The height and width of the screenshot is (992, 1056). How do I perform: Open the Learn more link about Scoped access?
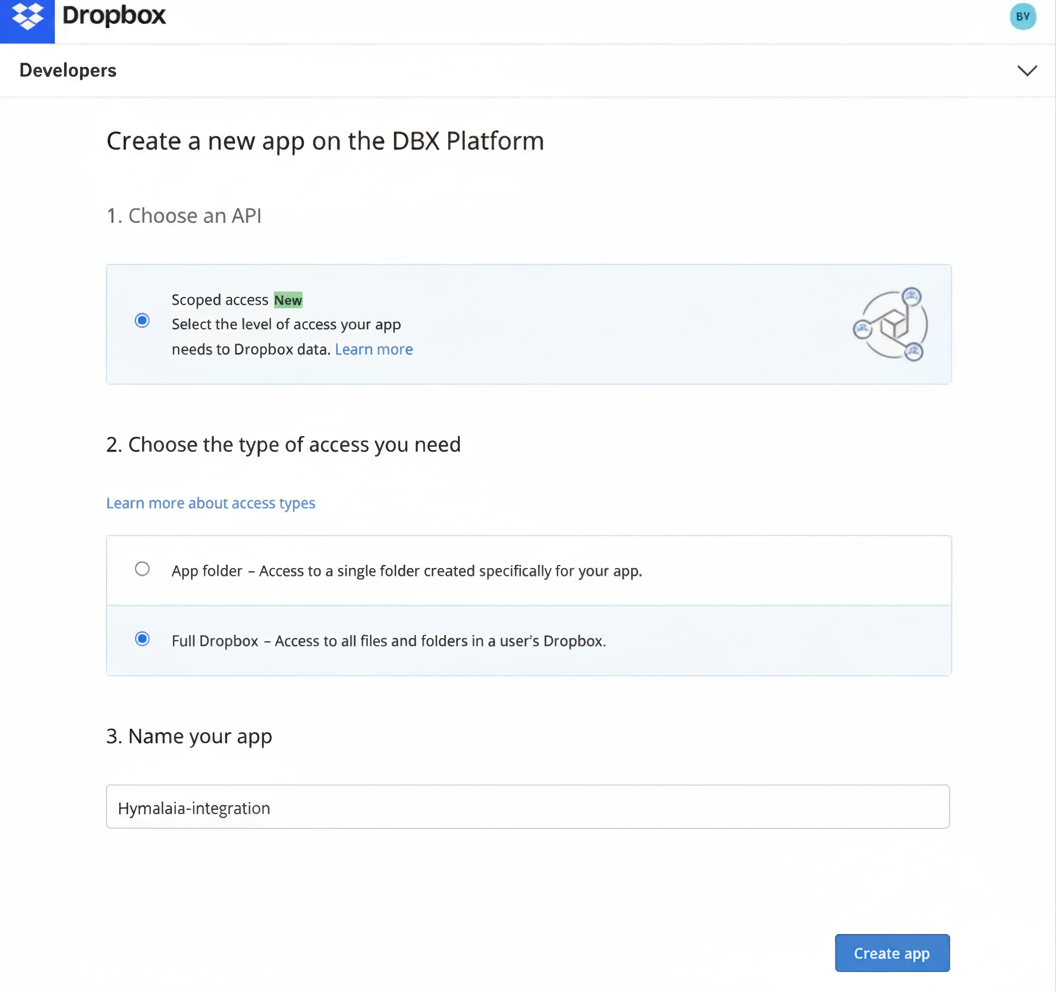click(374, 349)
